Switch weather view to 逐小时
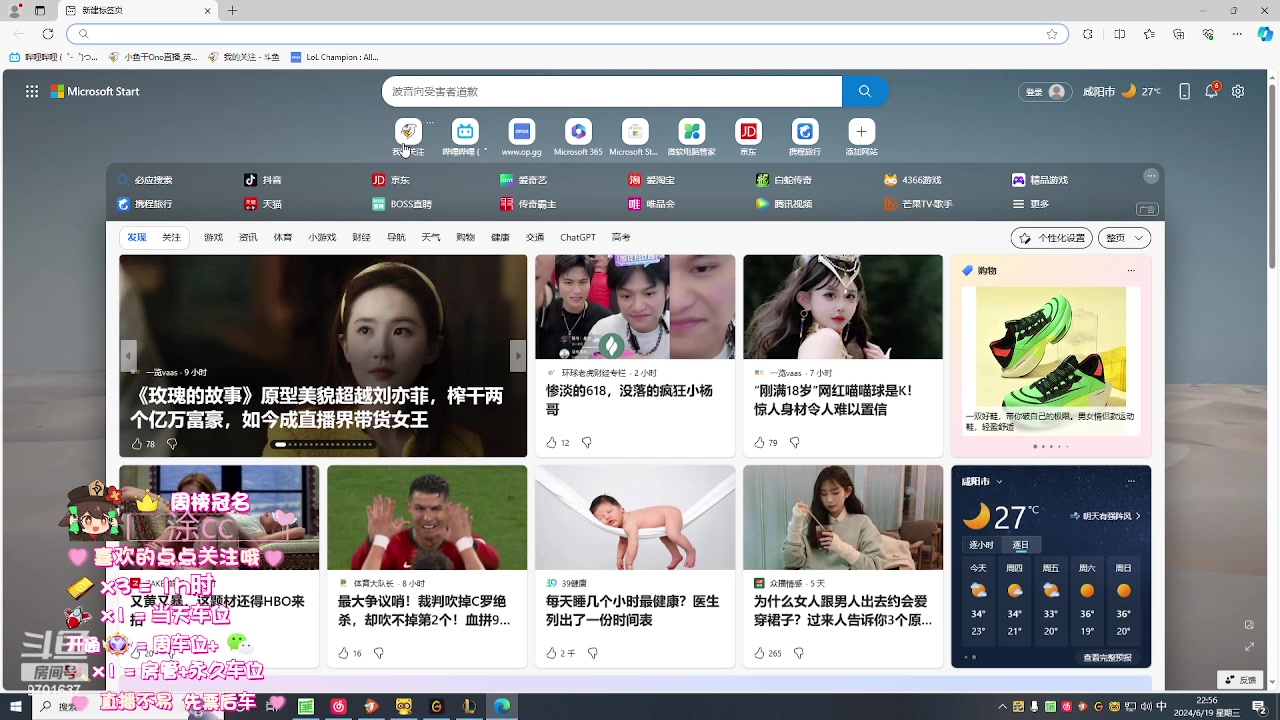This screenshot has height=720, width=1280. tap(981, 545)
